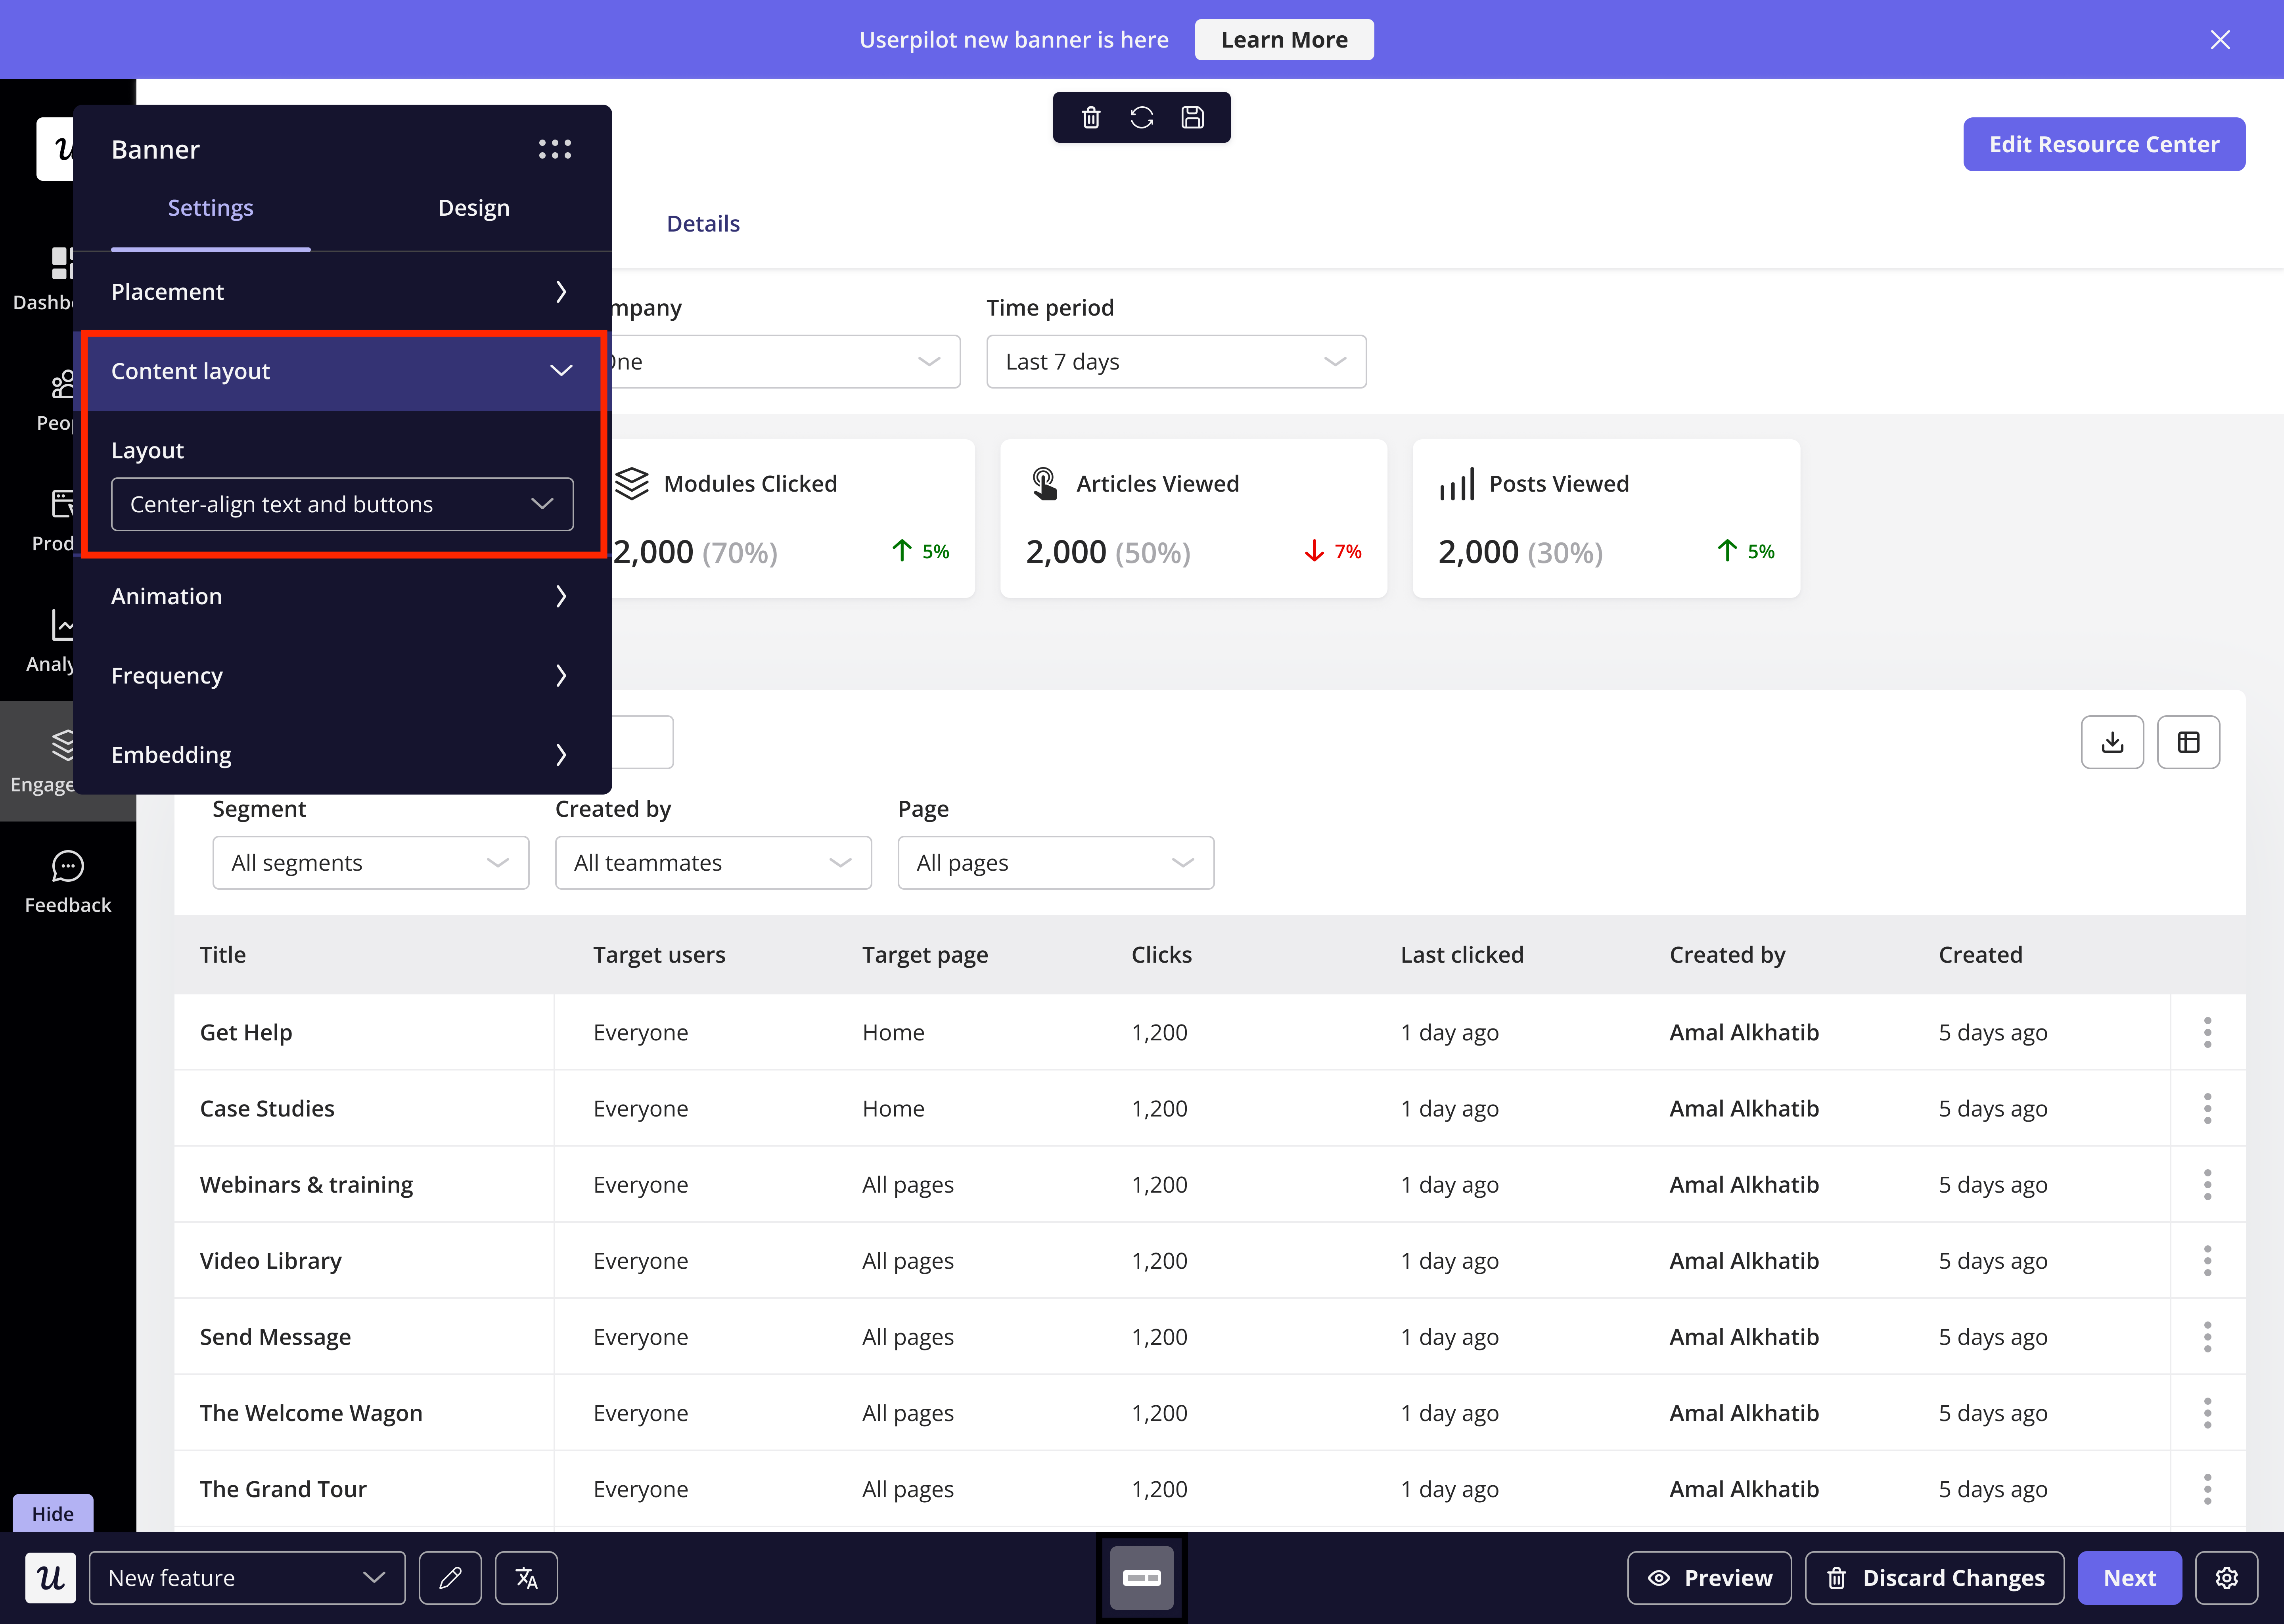This screenshot has height=1624, width=2284.
Task: Click the Posts Viewed bar chart icon
Action: pyautogui.click(x=1457, y=484)
